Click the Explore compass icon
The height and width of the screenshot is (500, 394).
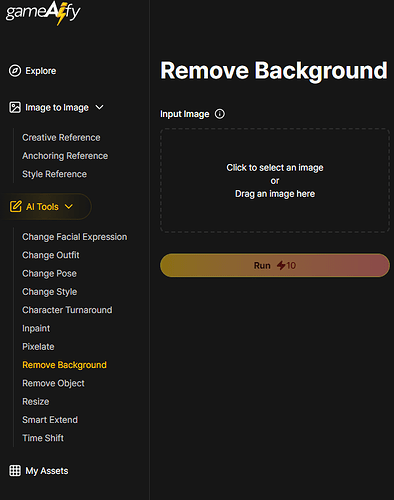15,71
